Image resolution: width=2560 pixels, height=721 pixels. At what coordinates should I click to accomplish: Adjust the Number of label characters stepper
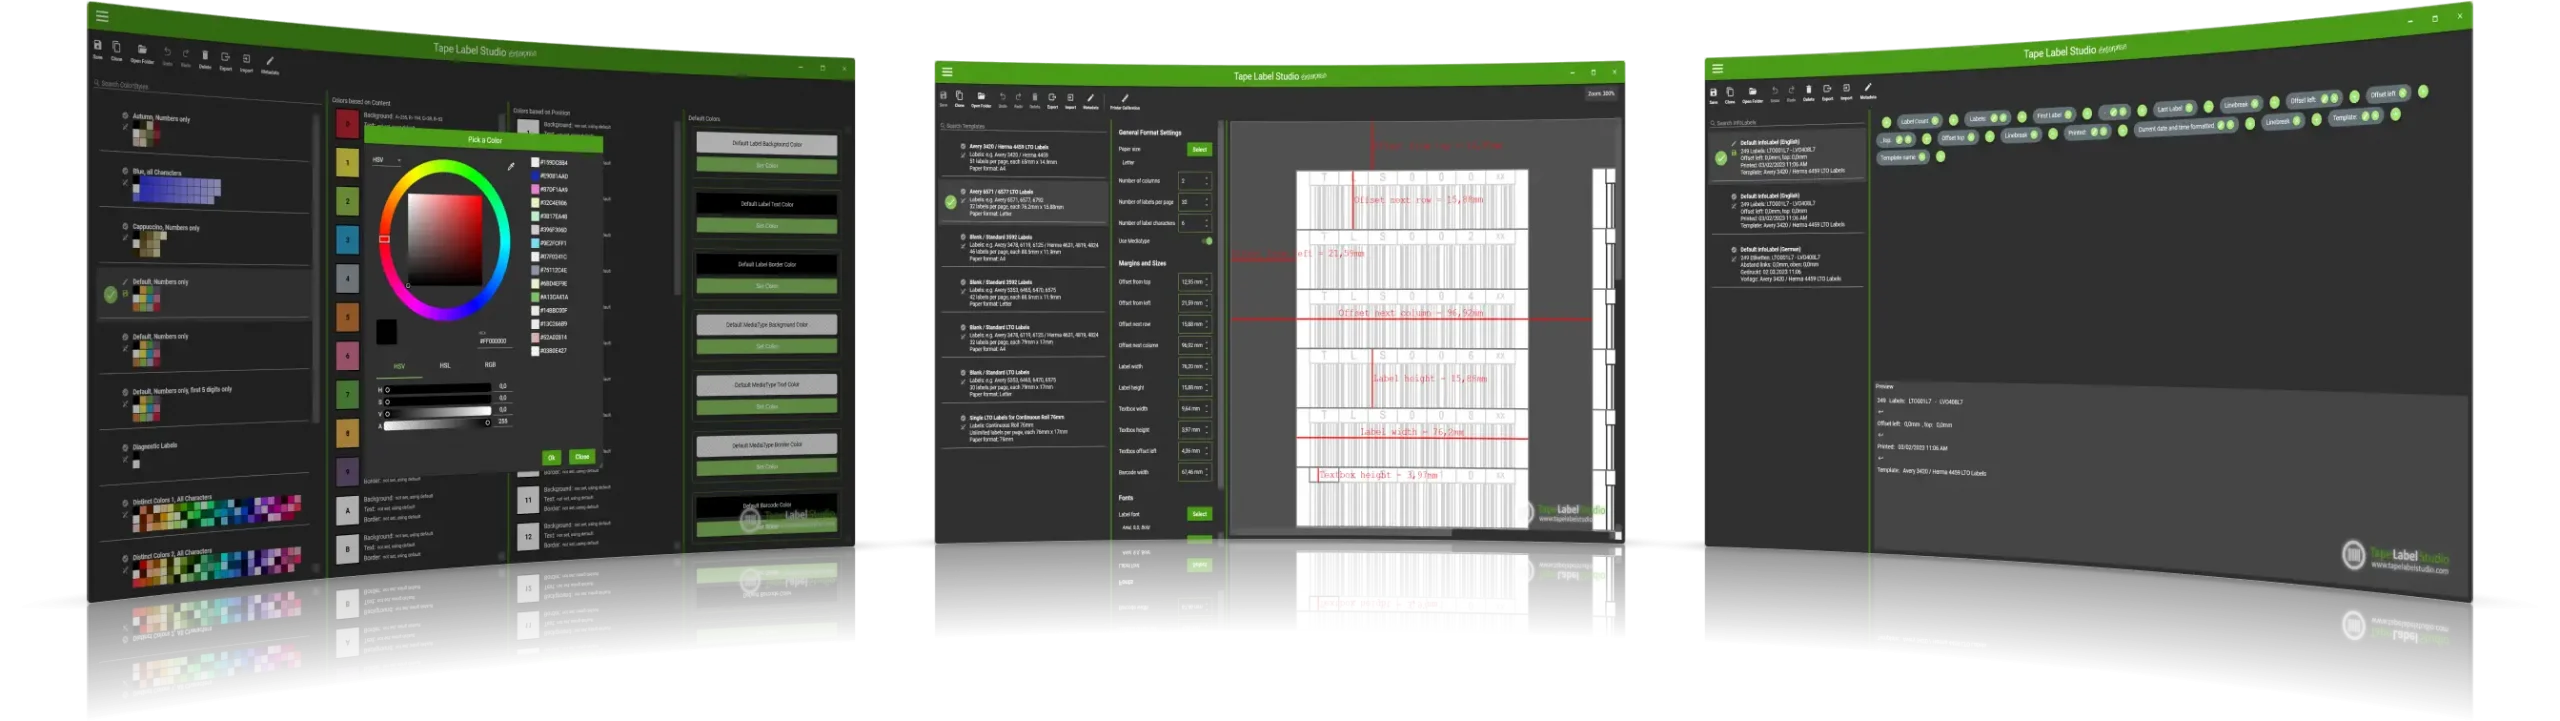point(1195,223)
